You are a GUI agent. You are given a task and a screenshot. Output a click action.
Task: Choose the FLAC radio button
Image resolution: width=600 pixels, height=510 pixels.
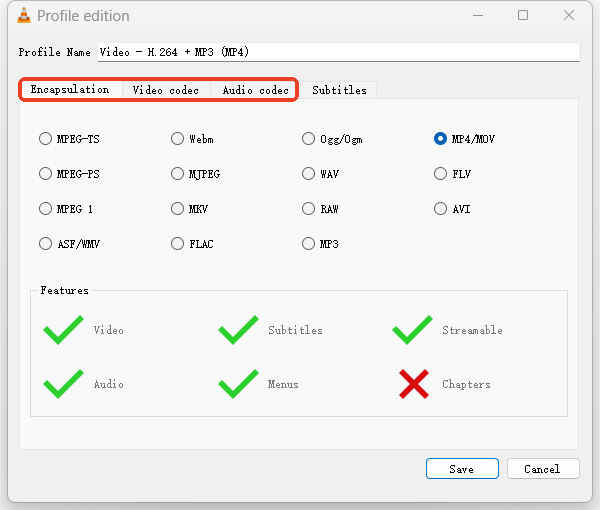click(178, 243)
